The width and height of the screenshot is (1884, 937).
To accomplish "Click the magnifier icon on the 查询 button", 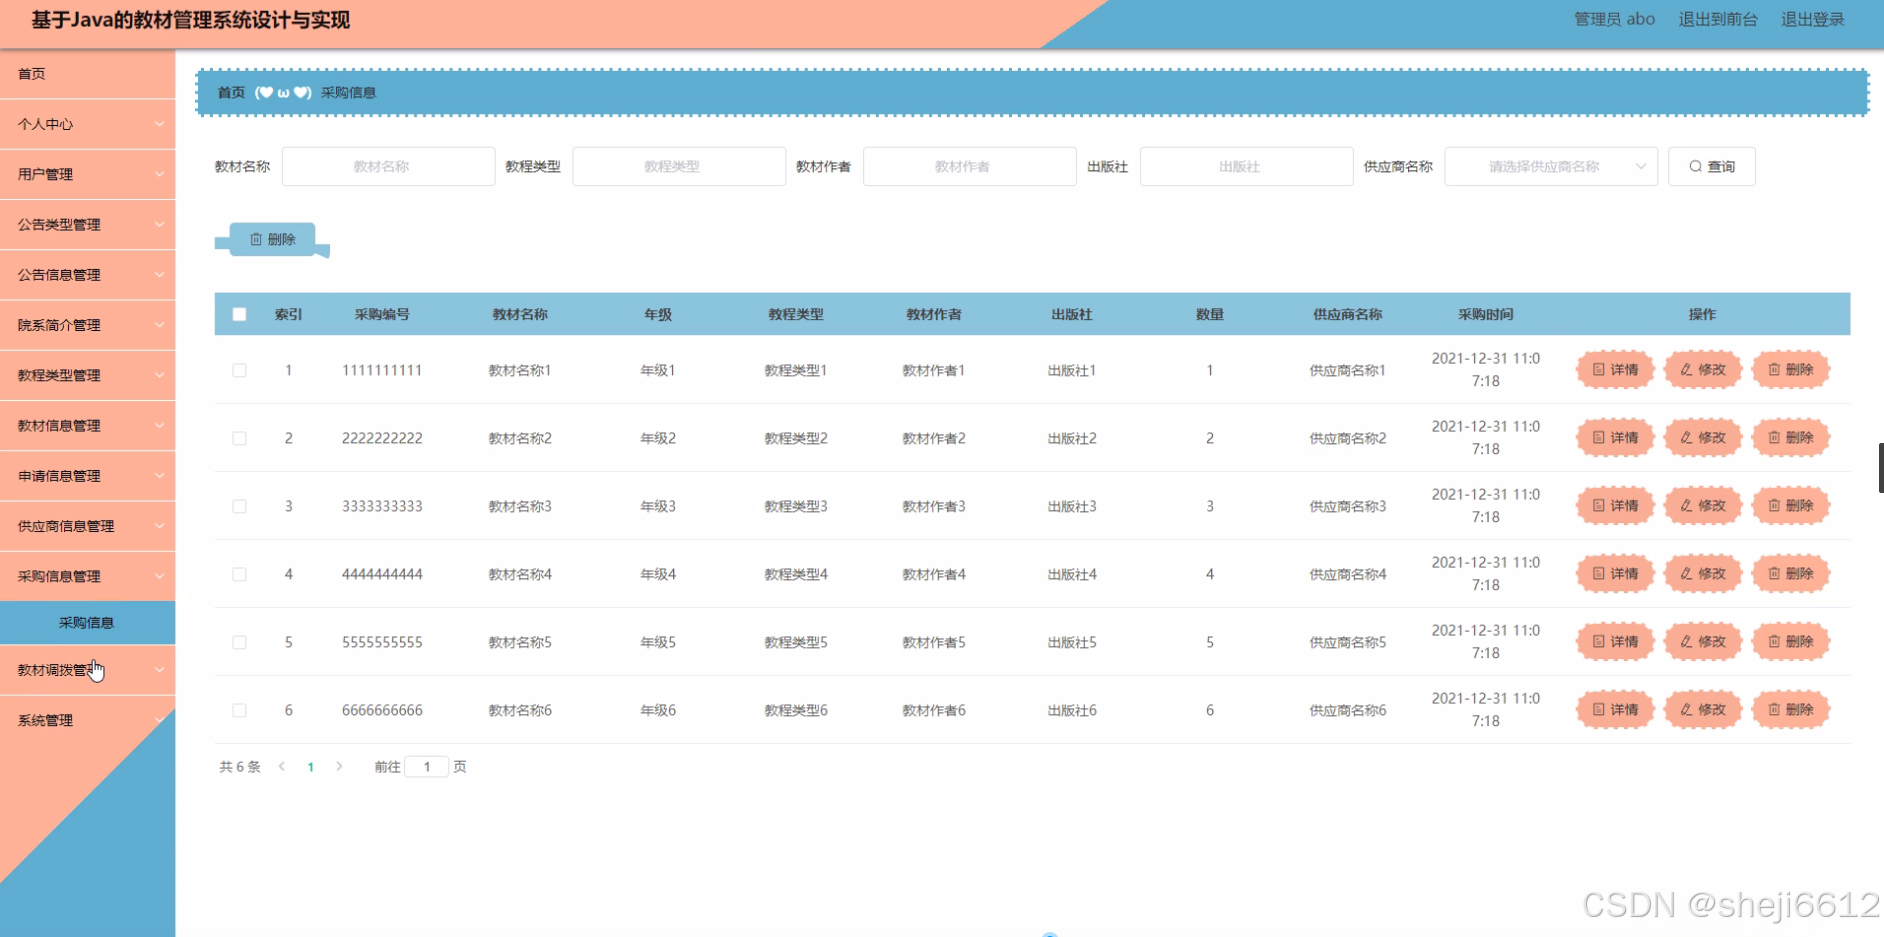I will tap(1694, 166).
